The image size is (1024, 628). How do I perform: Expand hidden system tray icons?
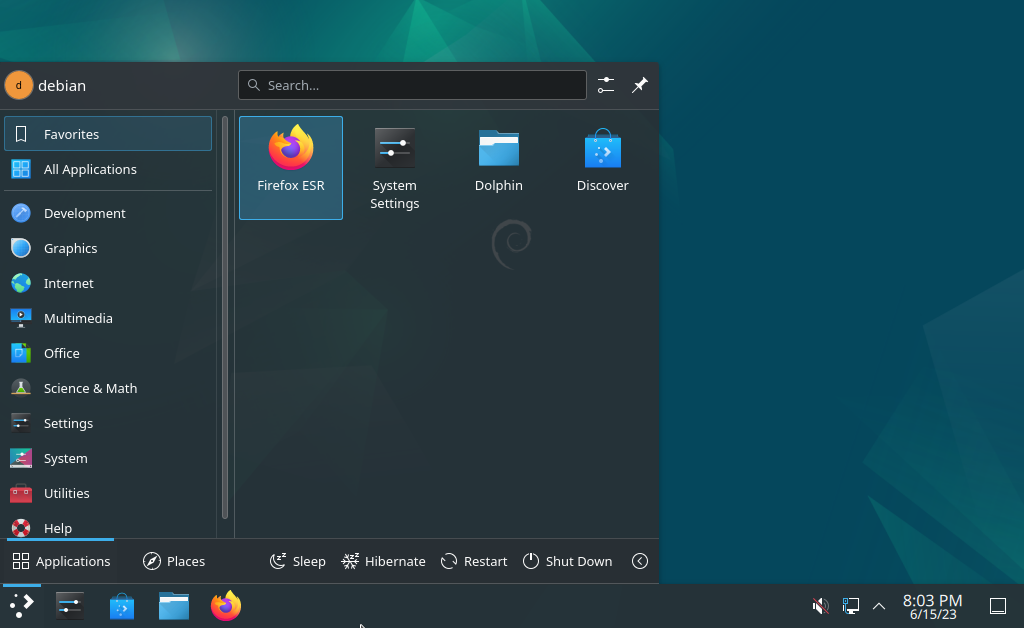tap(878, 605)
